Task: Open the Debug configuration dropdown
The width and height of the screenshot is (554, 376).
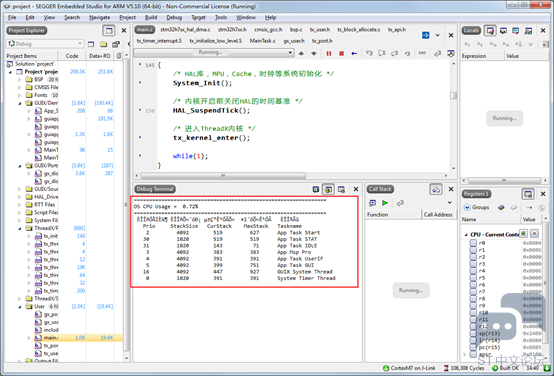Action: click(45, 44)
